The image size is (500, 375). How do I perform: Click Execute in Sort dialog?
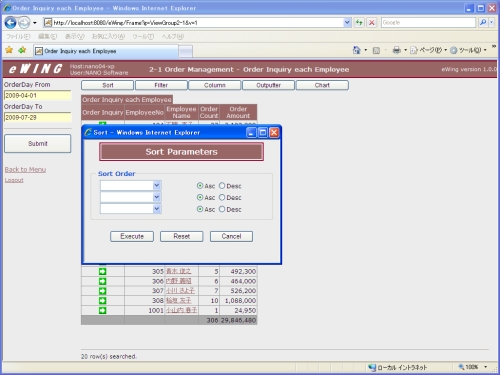click(132, 236)
